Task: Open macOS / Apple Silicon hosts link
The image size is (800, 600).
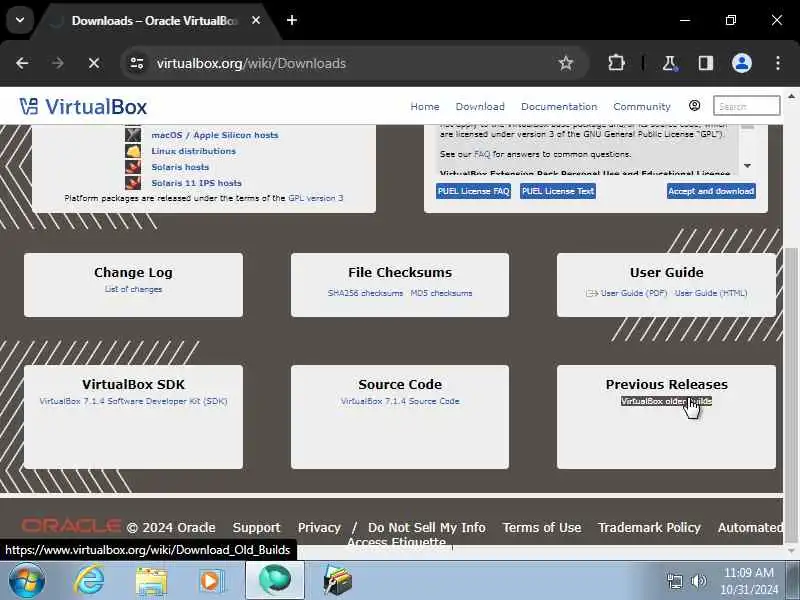Action: point(215,135)
